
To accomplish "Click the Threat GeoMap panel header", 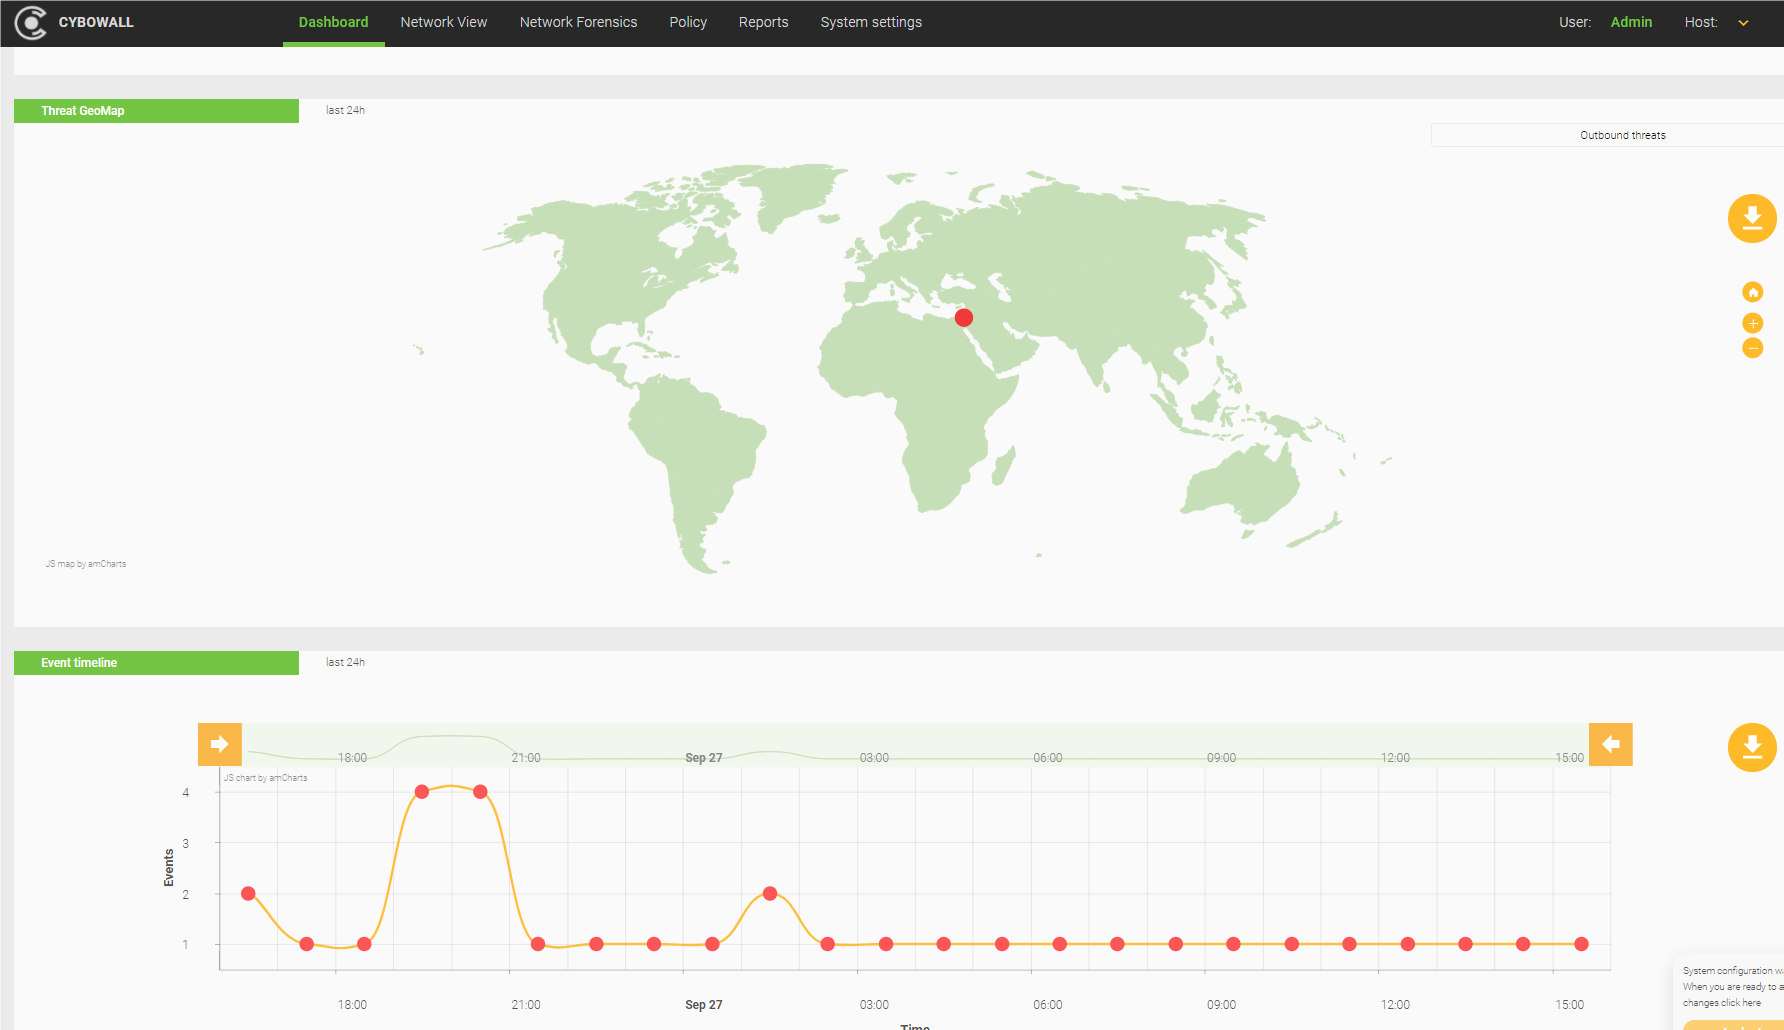I will [x=156, y=111].
